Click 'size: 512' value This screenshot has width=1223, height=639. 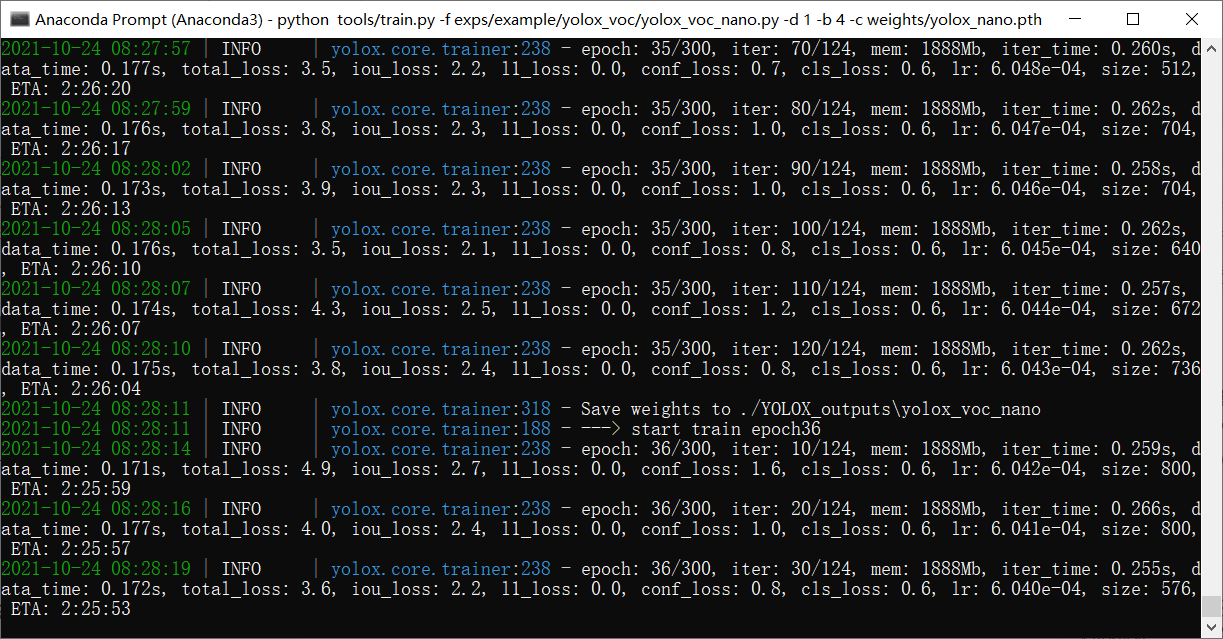click(1146, 69)
